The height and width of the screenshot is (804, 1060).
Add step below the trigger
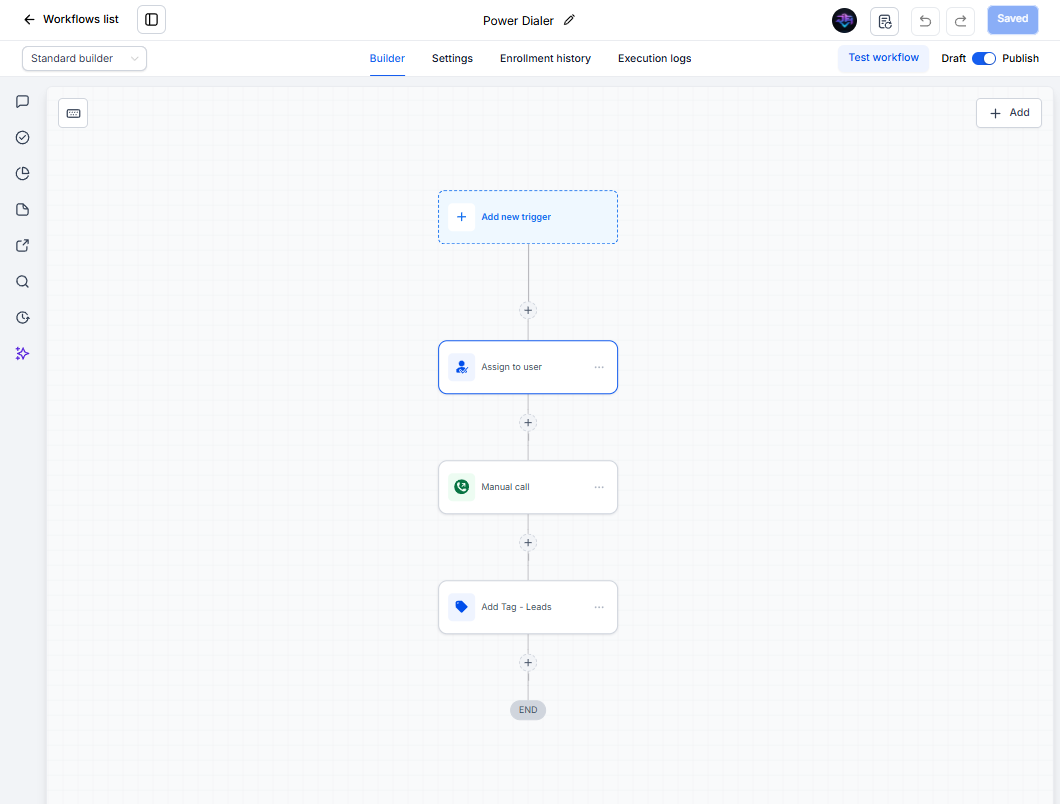[x=528, y=310]
